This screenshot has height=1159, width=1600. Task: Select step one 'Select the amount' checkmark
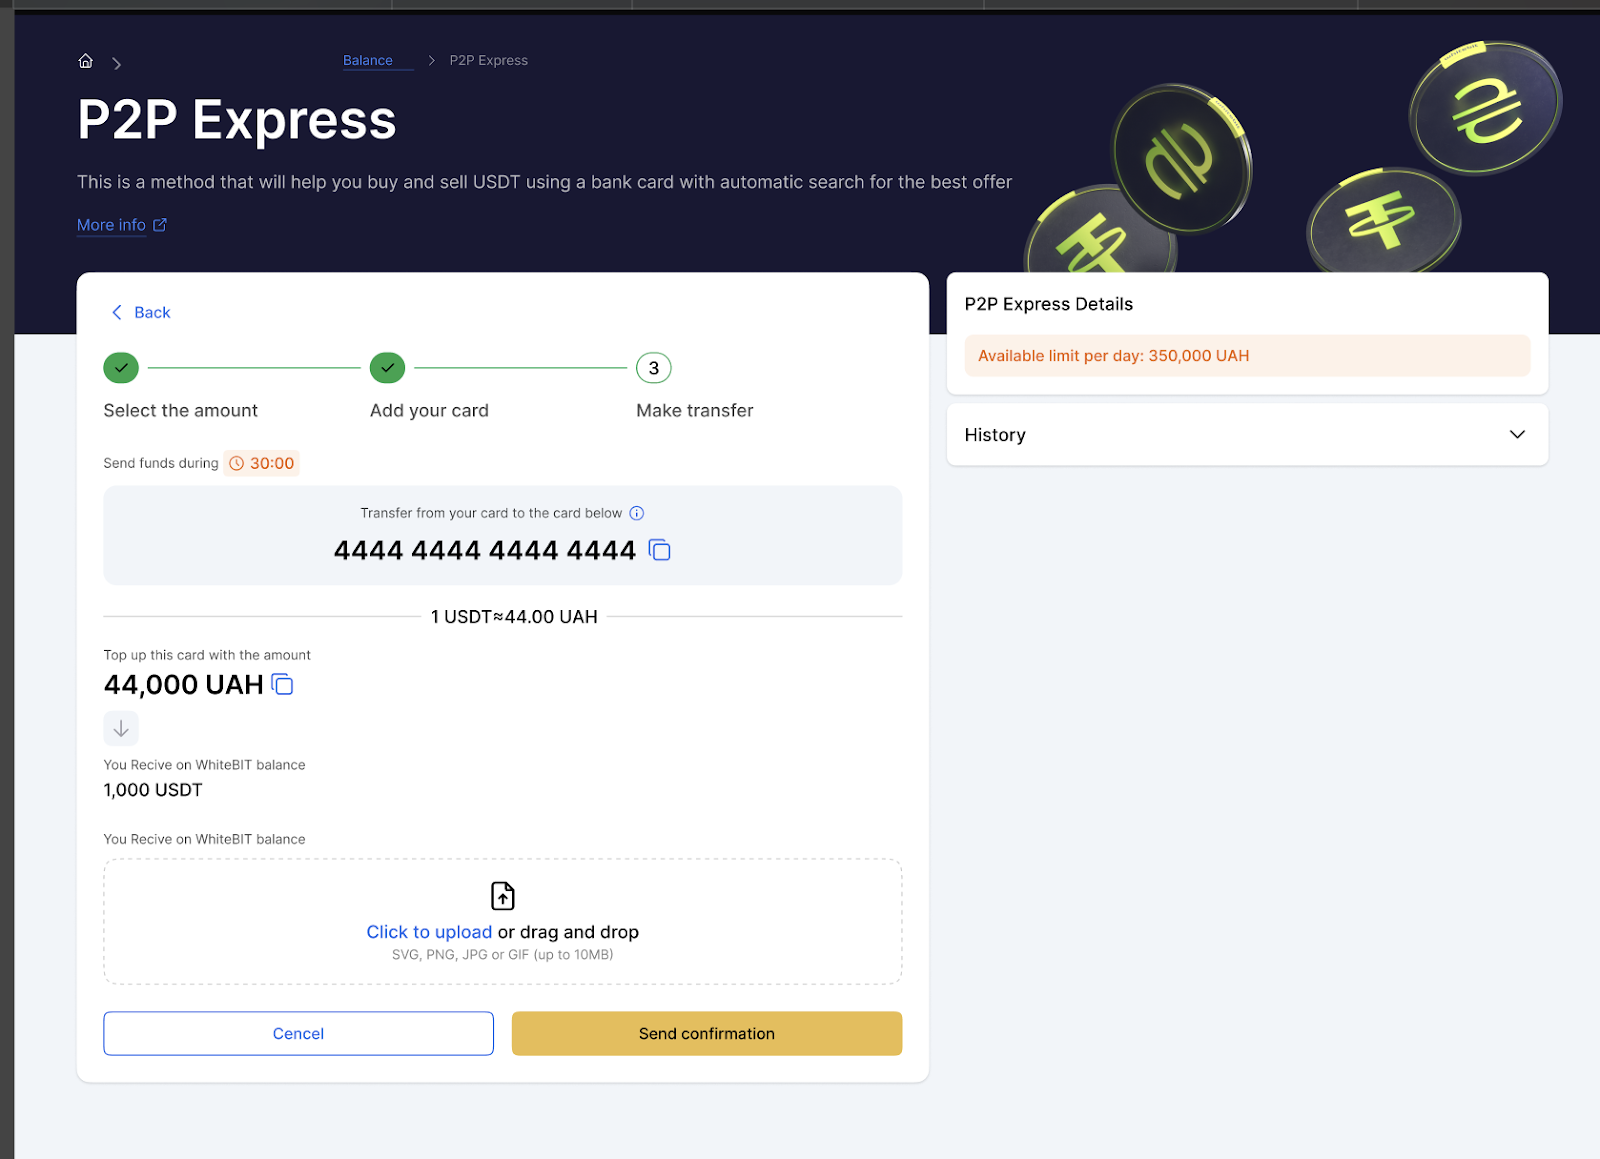tap(121, 368)
